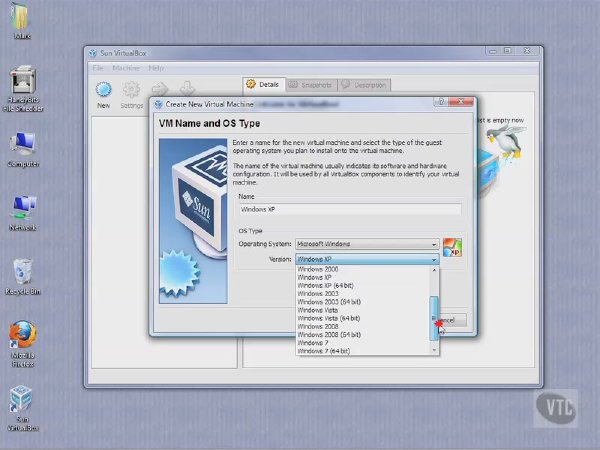Choose Windows XP (64 bit) option
This screenshot has width=600, height=450.
click(x=363, y=286)
